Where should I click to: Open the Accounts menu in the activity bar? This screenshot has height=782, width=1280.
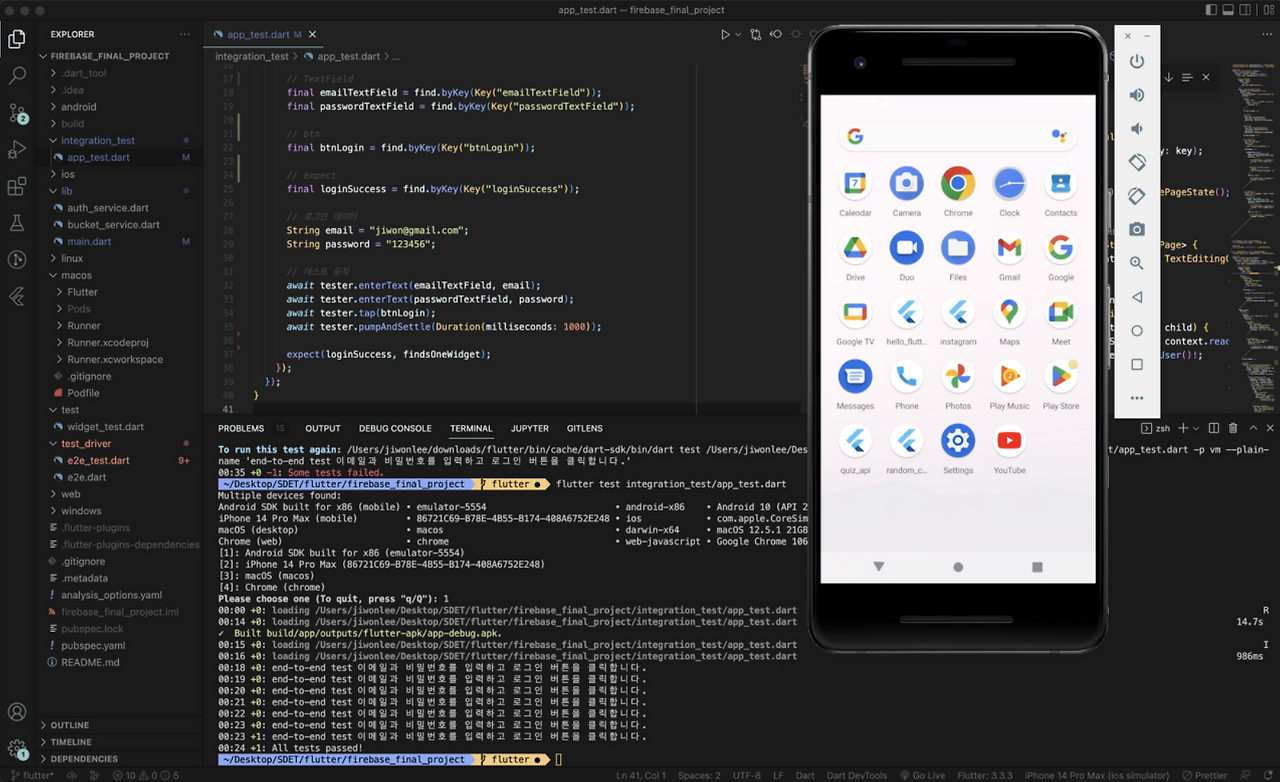tap(17, 712)
